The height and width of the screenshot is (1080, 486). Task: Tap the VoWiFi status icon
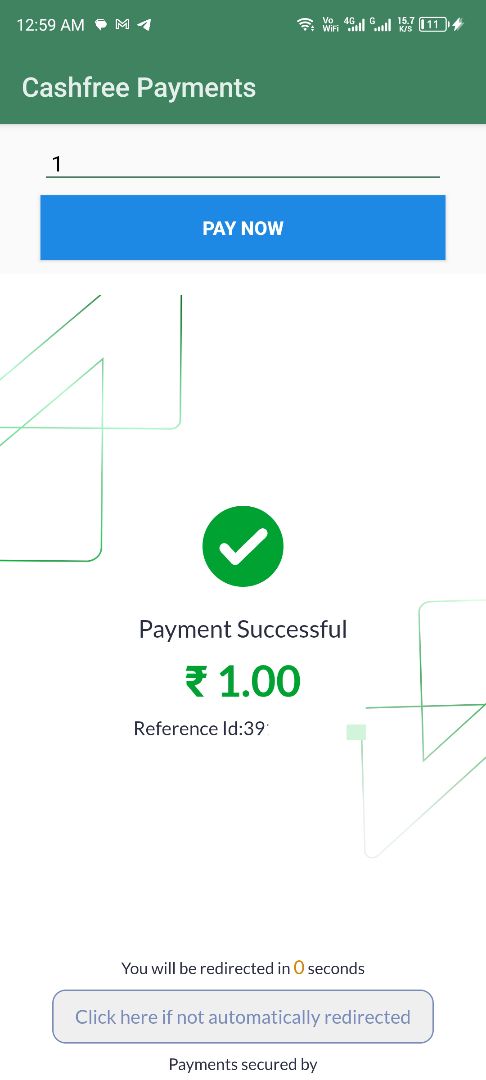[x=330, y=25]
